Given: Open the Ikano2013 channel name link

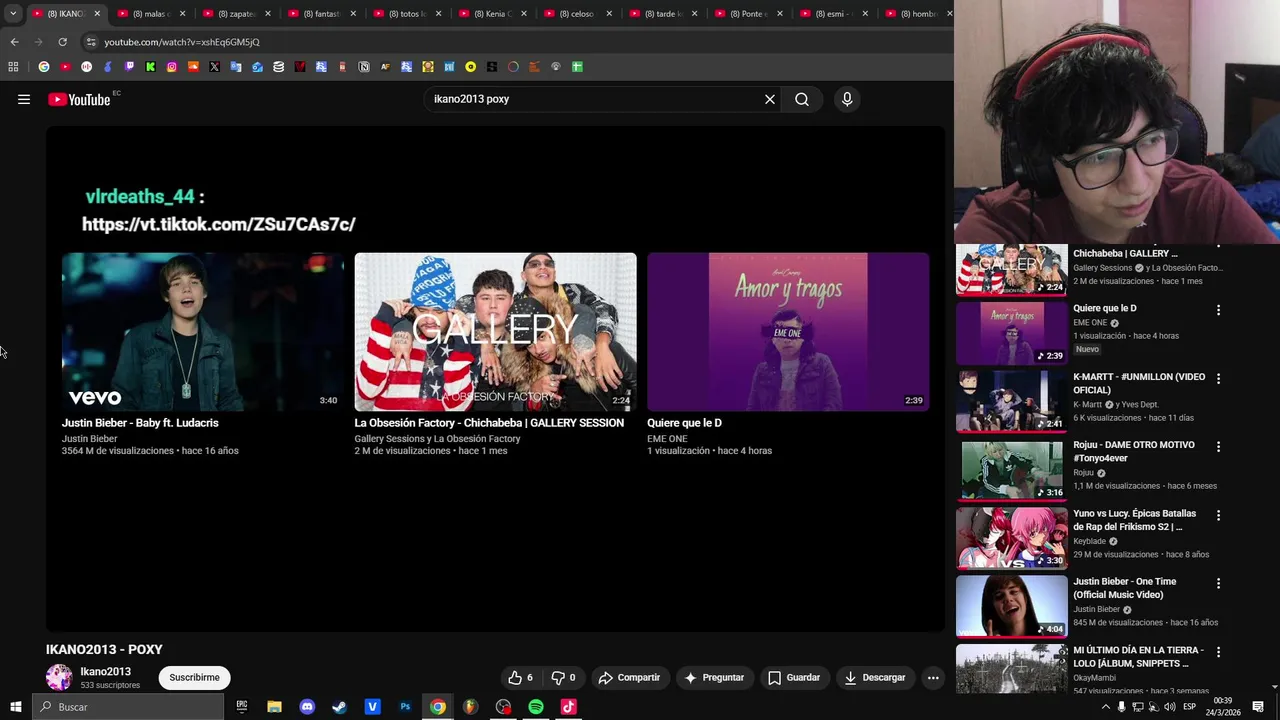Looking at the screenshot, I should [x=105, y=672].
